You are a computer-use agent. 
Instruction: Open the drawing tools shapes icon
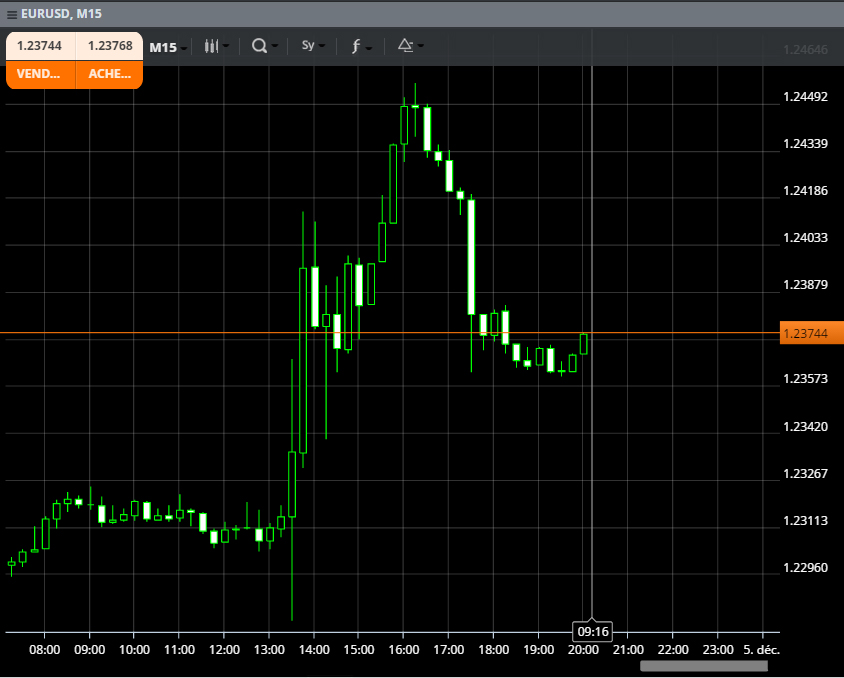[x=405, y=46]
